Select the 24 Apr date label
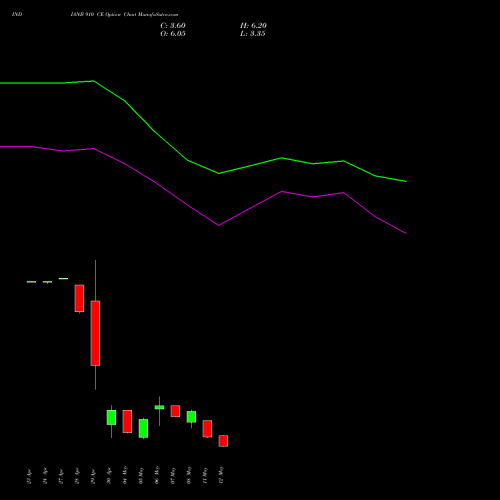 45,477
